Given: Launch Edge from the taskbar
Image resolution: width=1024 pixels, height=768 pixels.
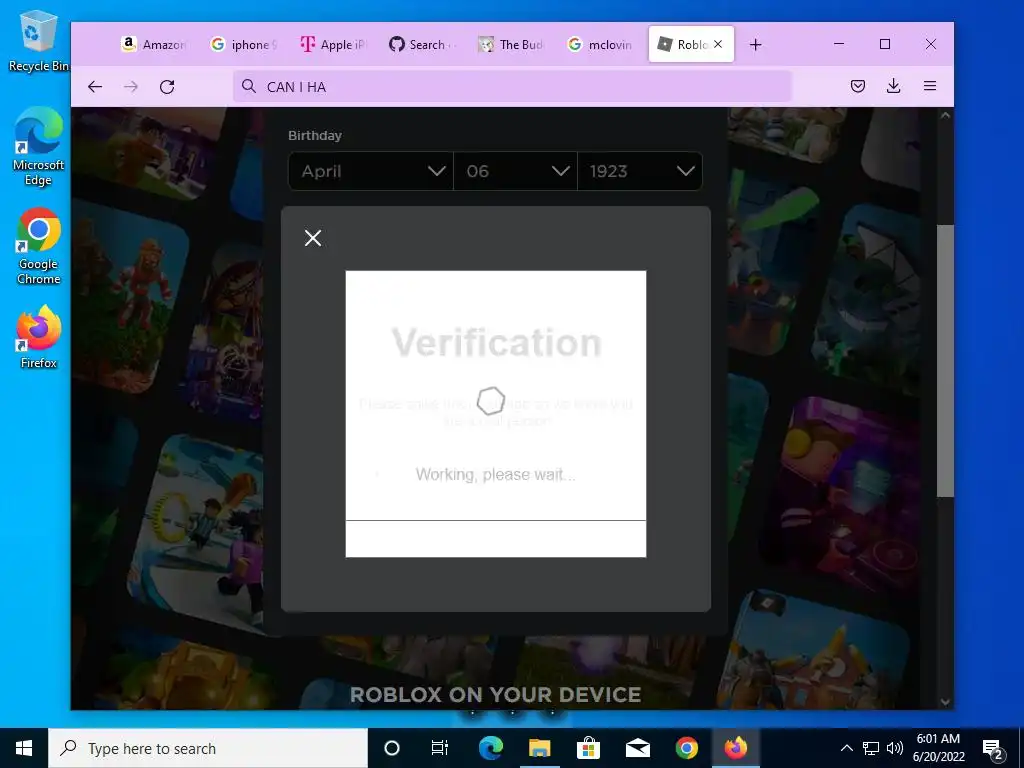Looking at the screenshot, I should (x=490, y=748).
